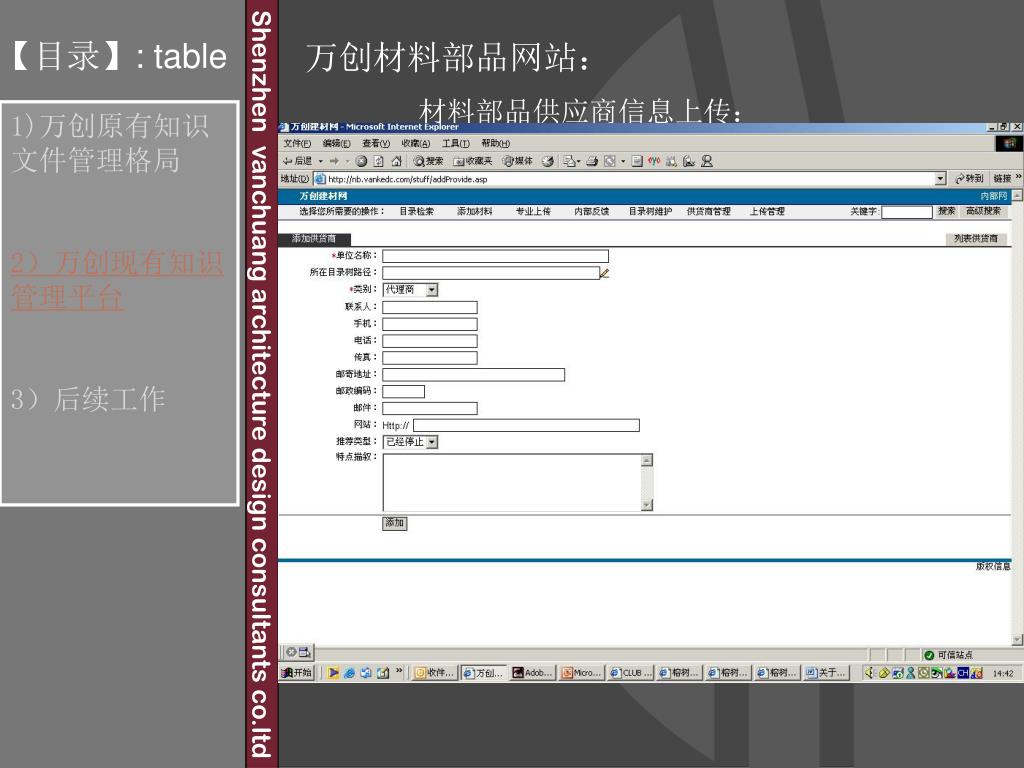Image resolution: width=1024 pixels, height=768 pixels.
Task: Click the 链接 links bar label
Action: coord(1002,178)
